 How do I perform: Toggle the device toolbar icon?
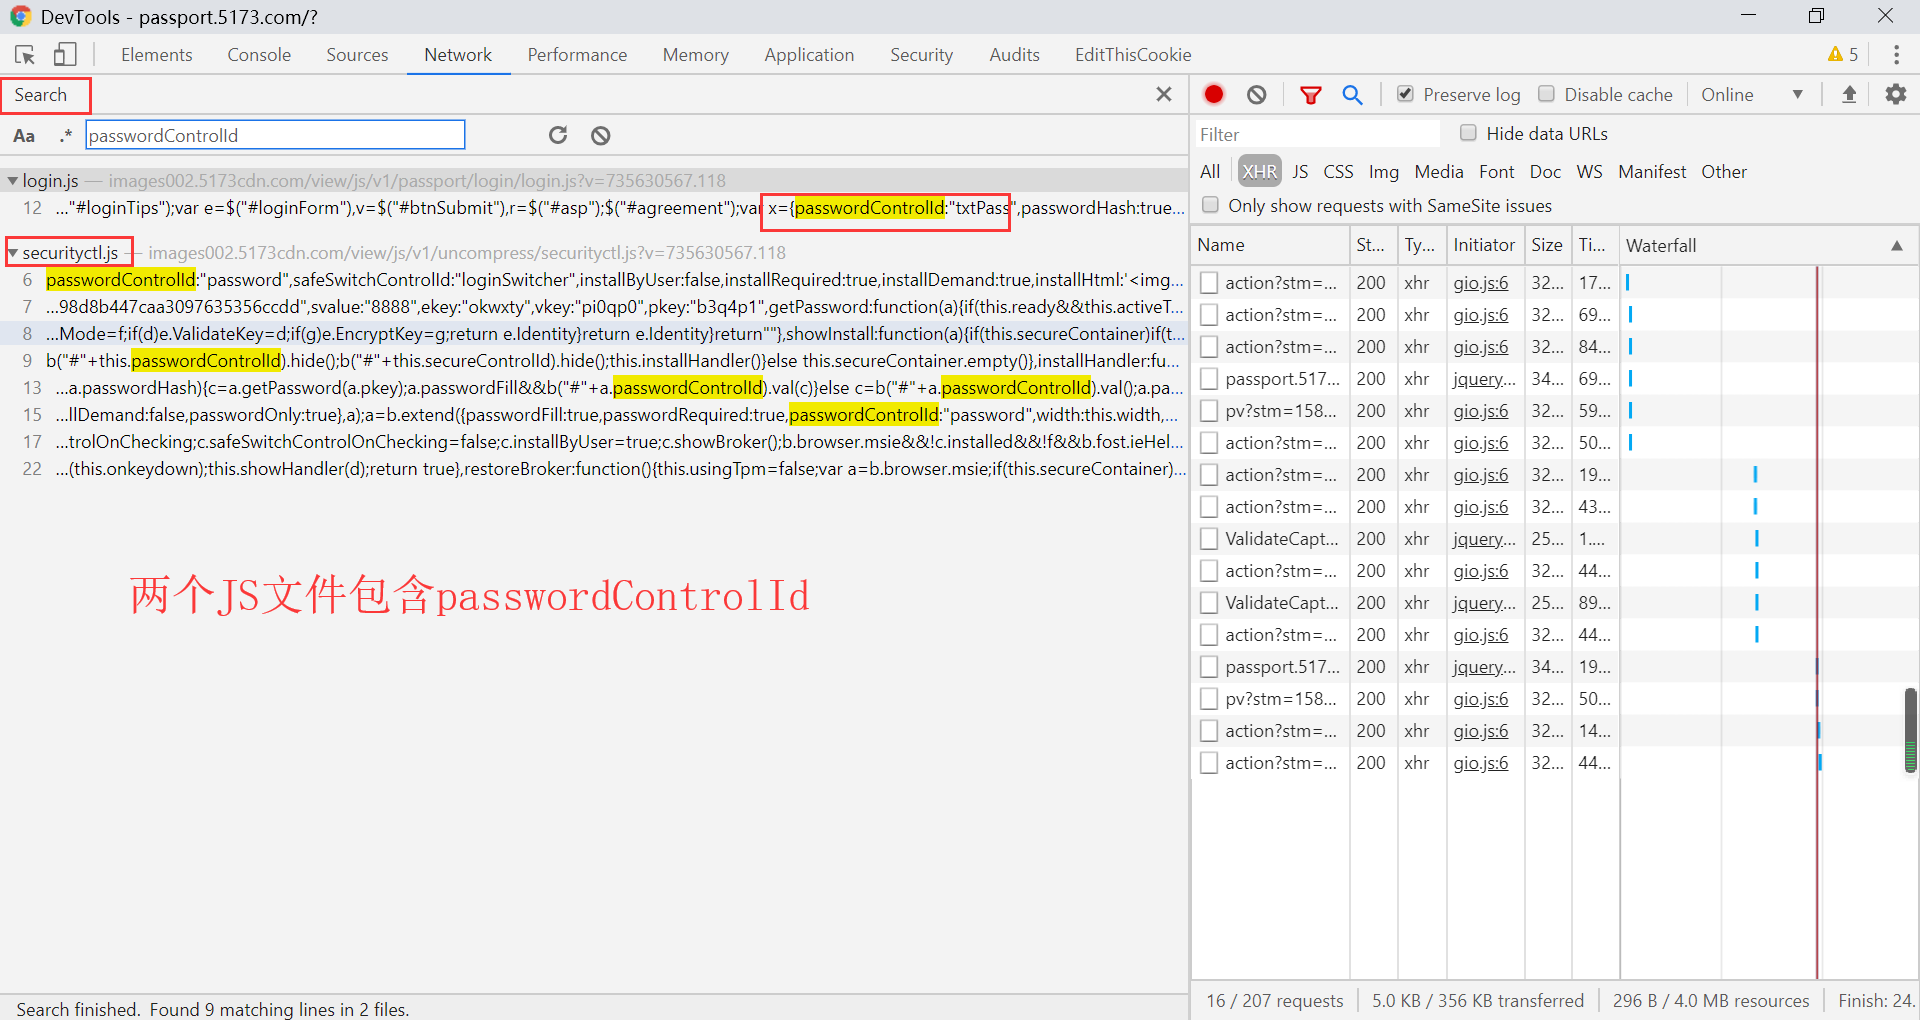[x=65, y=55]
